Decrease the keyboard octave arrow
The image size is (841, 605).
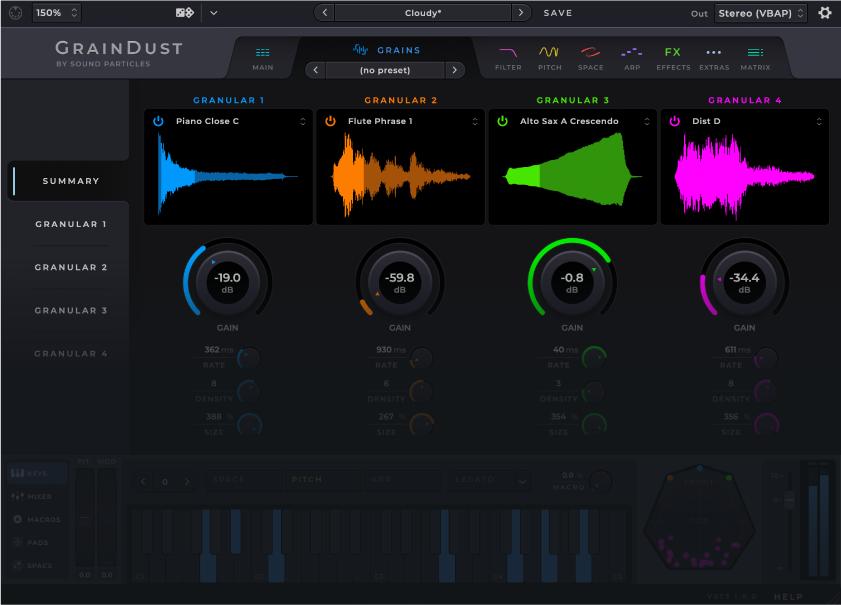coord(143,482)
